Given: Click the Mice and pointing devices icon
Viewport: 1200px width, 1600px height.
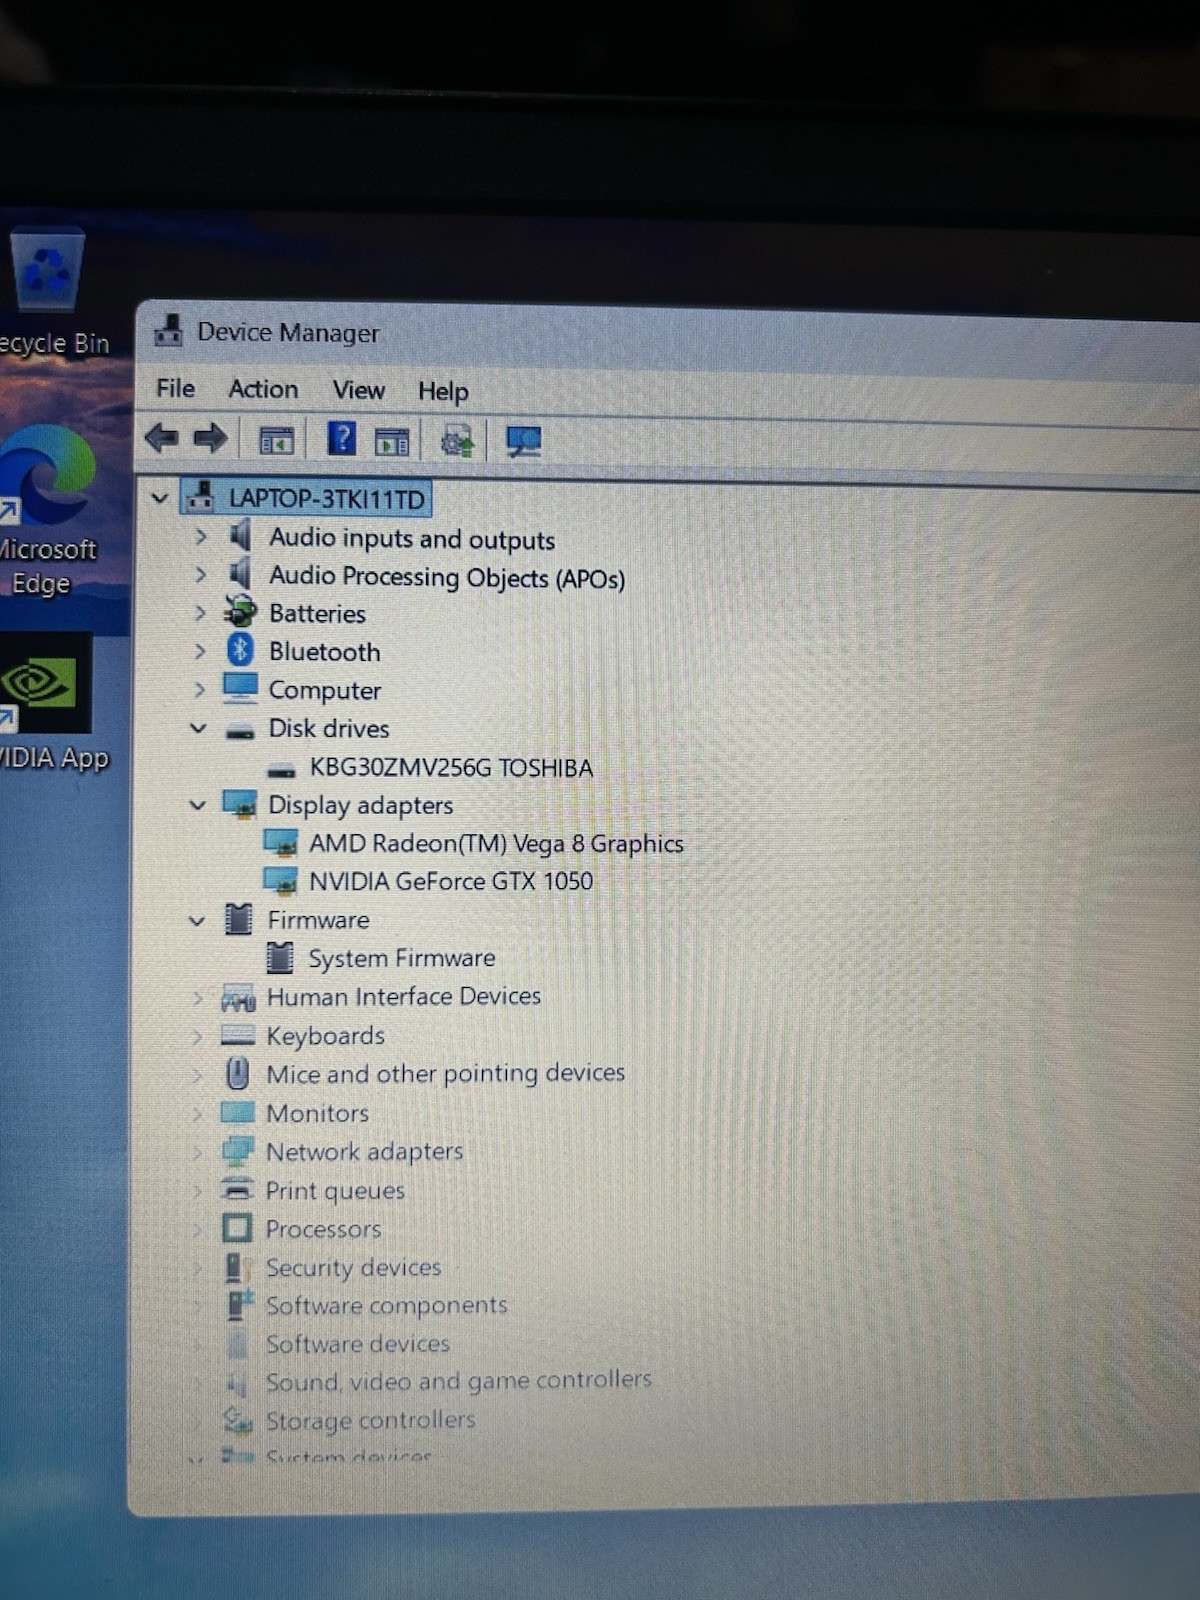Looking at the screenshot, I should point(238,1073).
